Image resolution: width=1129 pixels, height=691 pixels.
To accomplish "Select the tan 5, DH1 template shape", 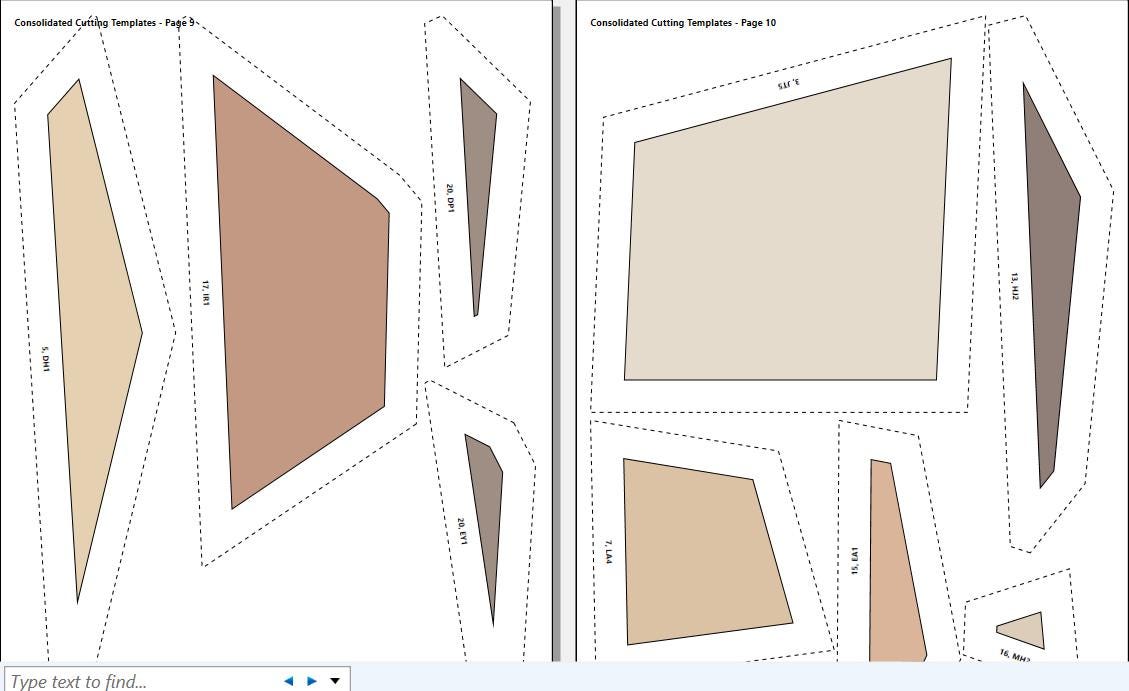I will click(94, 340).
